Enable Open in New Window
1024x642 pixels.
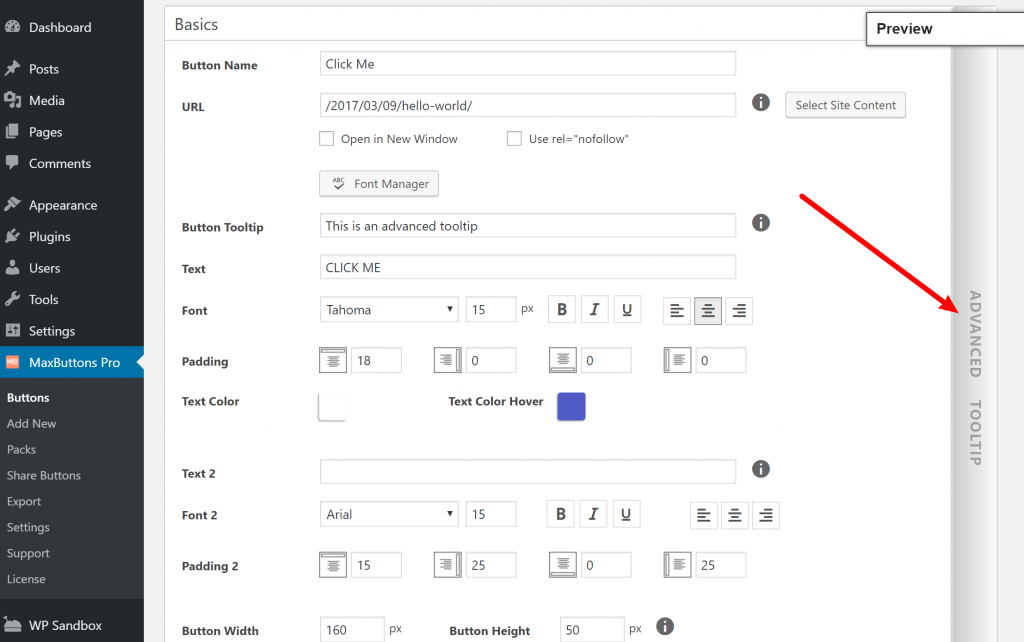tap(326, 138)
